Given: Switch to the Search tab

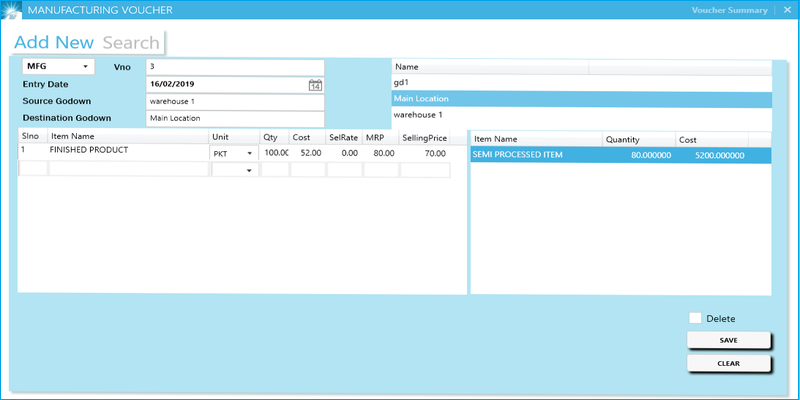Looking at the screenshot, I should [x=131, y=43].
